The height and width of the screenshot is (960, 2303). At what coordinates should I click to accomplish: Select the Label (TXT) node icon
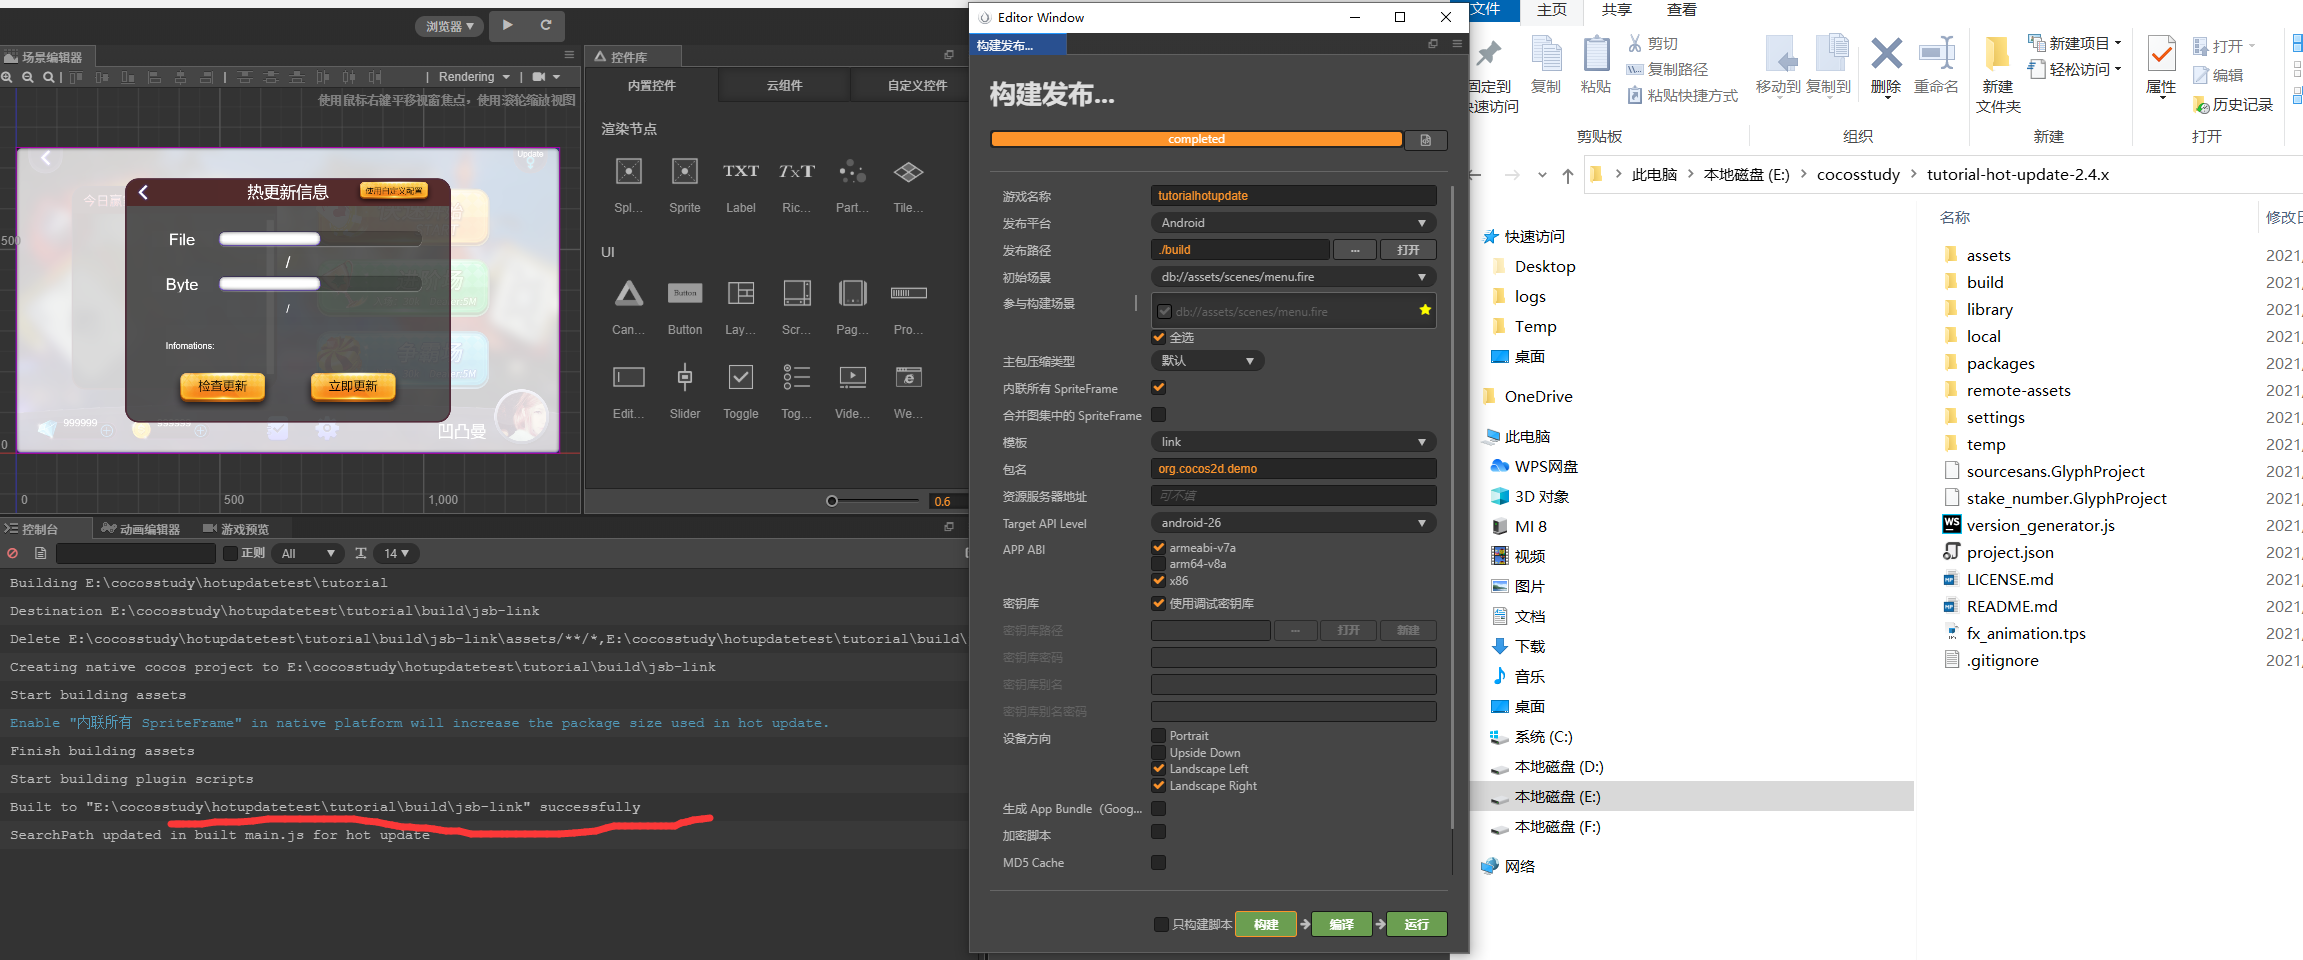point(741,172)
